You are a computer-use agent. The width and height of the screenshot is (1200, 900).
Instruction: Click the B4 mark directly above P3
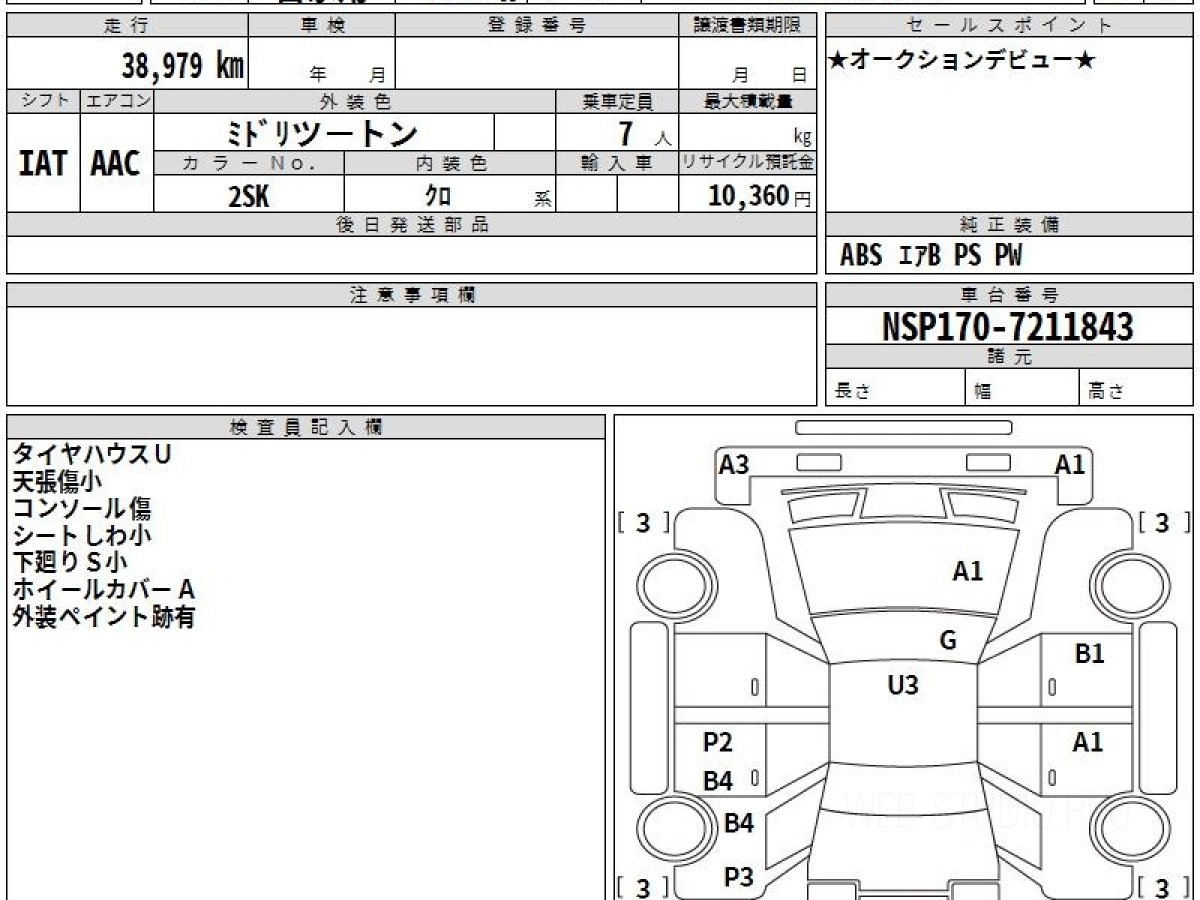tap(738, 823)
